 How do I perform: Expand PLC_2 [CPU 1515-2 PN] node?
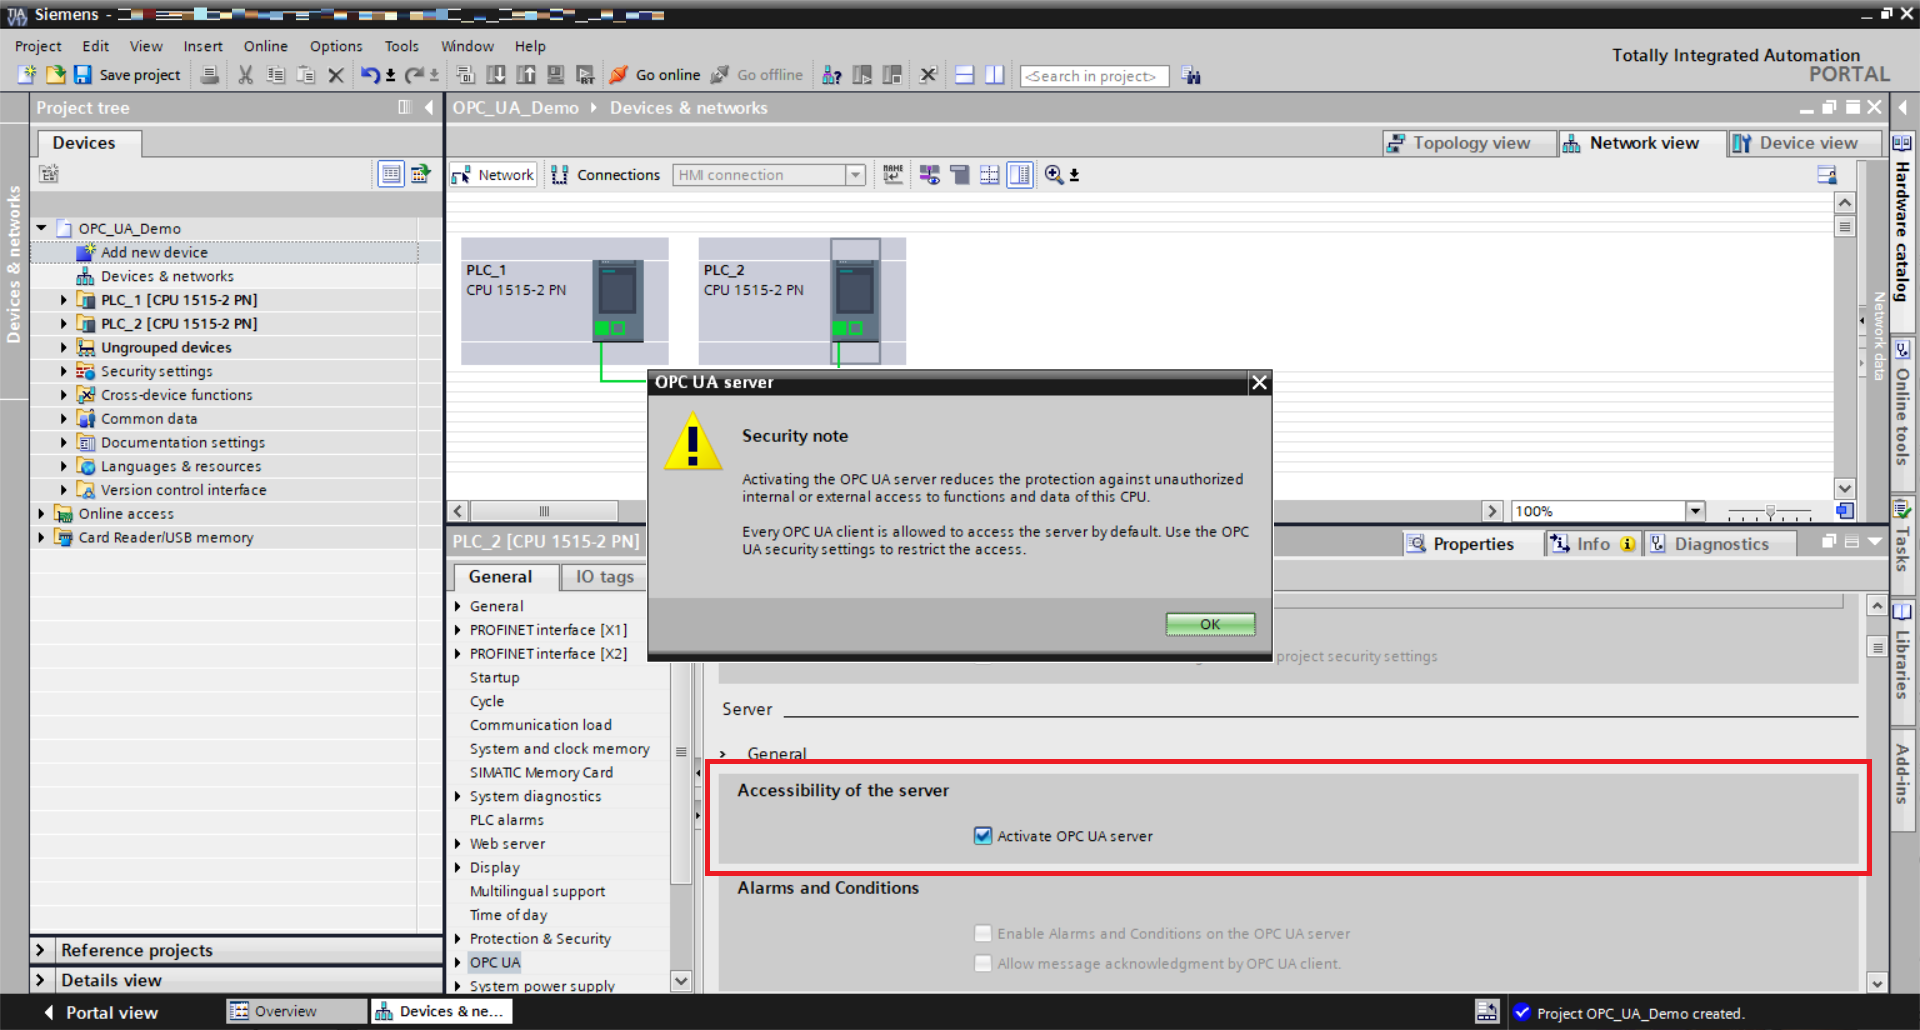click(64, 324)
